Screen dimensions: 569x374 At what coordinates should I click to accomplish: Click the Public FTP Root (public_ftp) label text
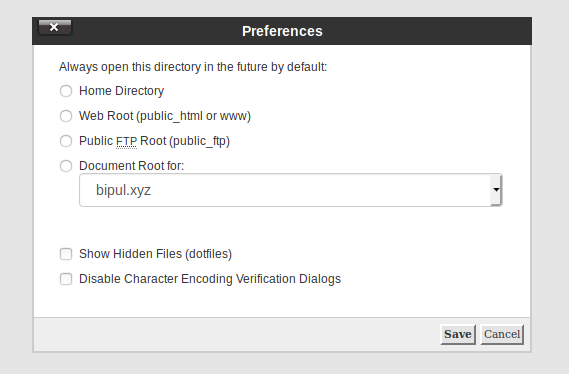tap(155, 141)
